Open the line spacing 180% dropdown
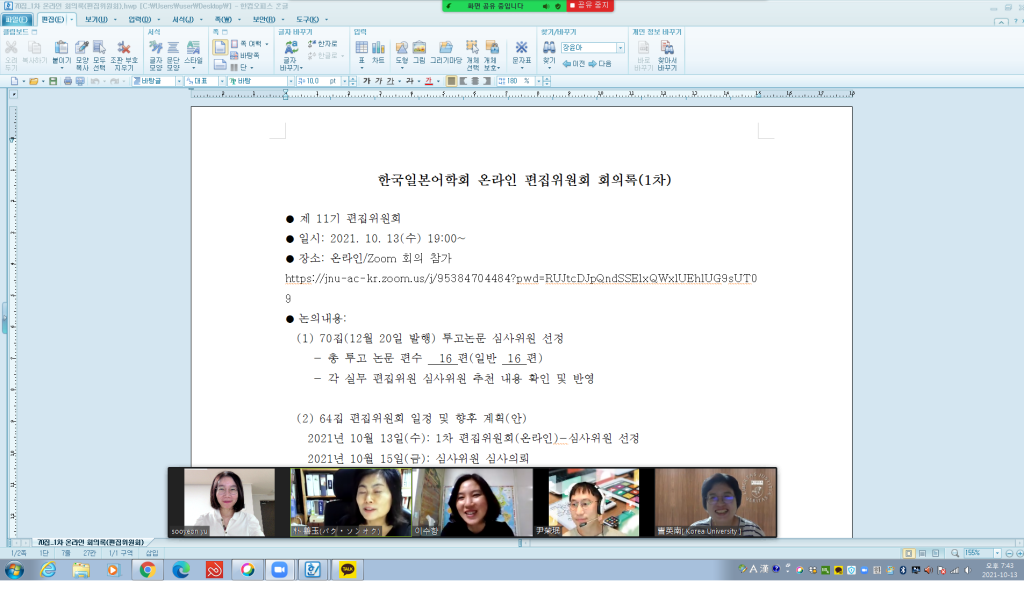The width and height of the screenshot is (1024, 611). click(539, 82)
